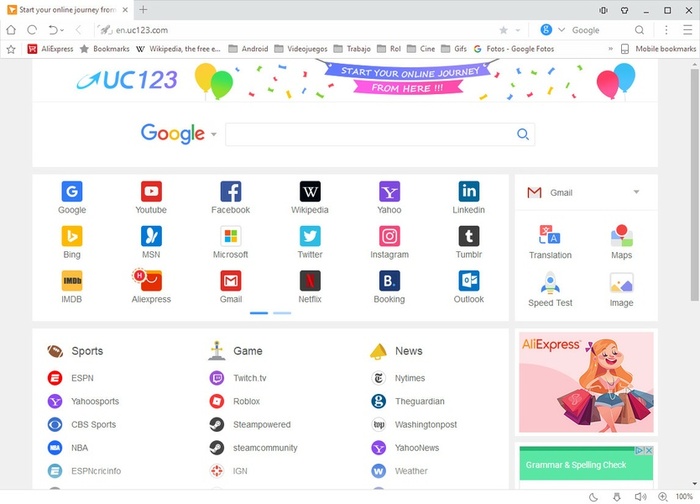Open the Yahoo shortcut tile

tap(389, 197)
